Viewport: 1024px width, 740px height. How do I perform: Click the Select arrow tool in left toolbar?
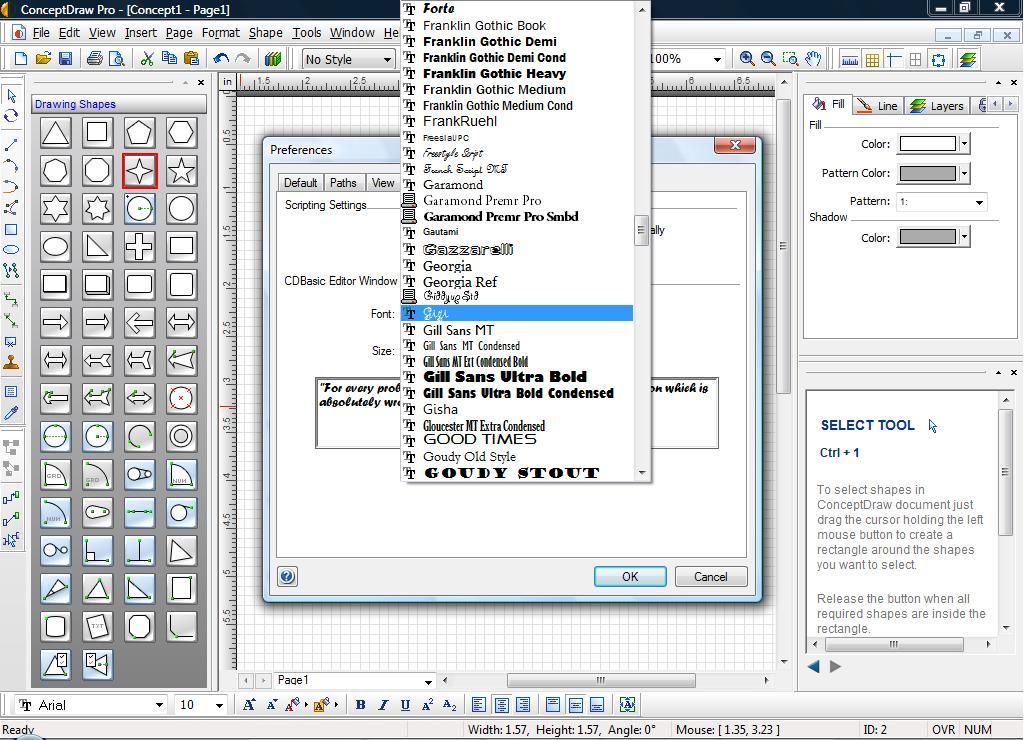point(11,96)
